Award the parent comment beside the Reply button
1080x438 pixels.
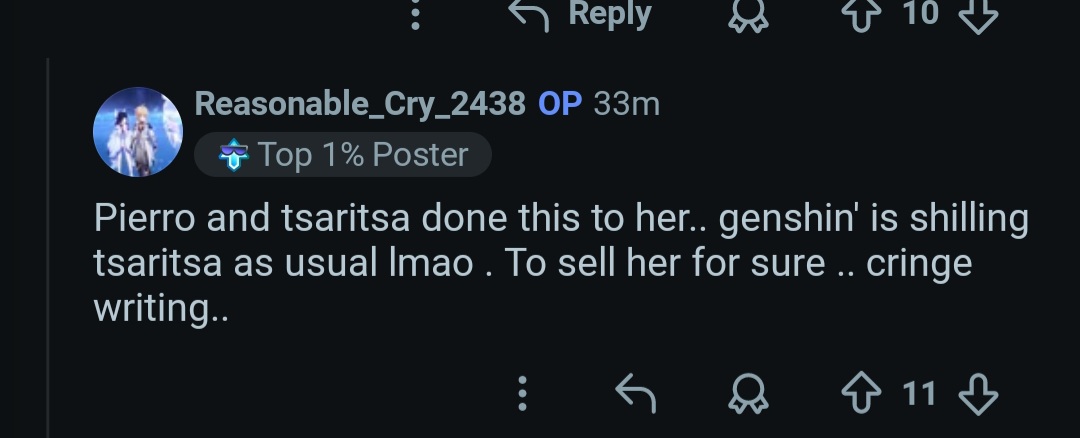[x=748, y=15]
